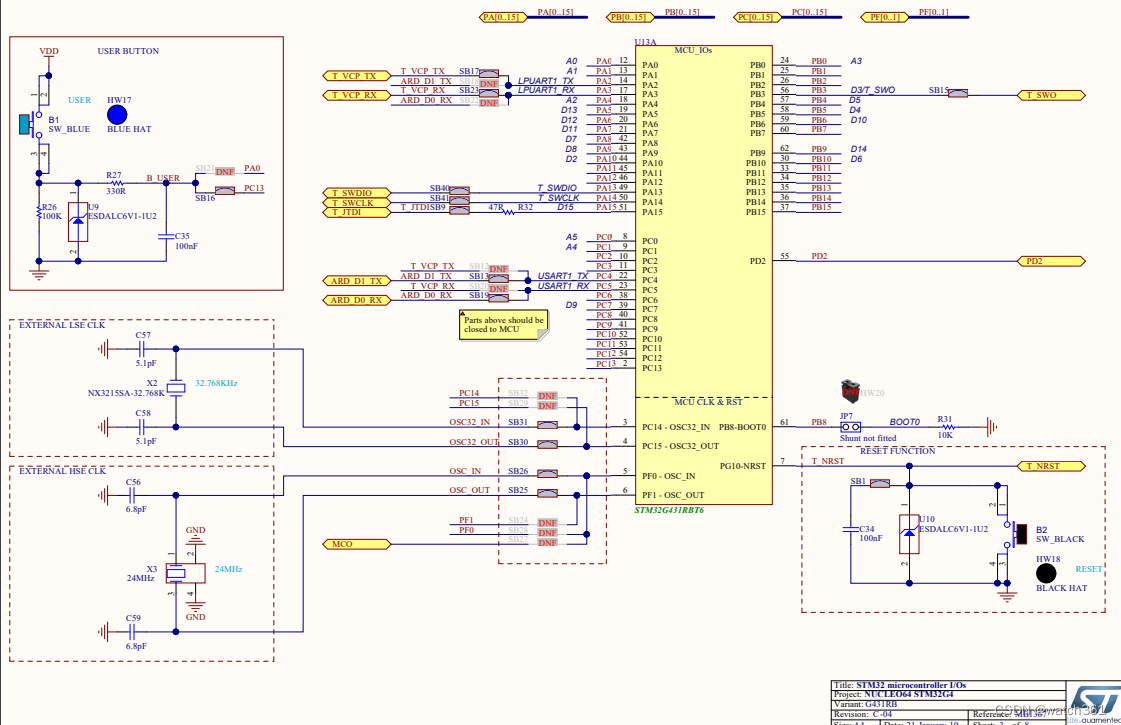Select the yellow T_SWCLK port tag

357,203
